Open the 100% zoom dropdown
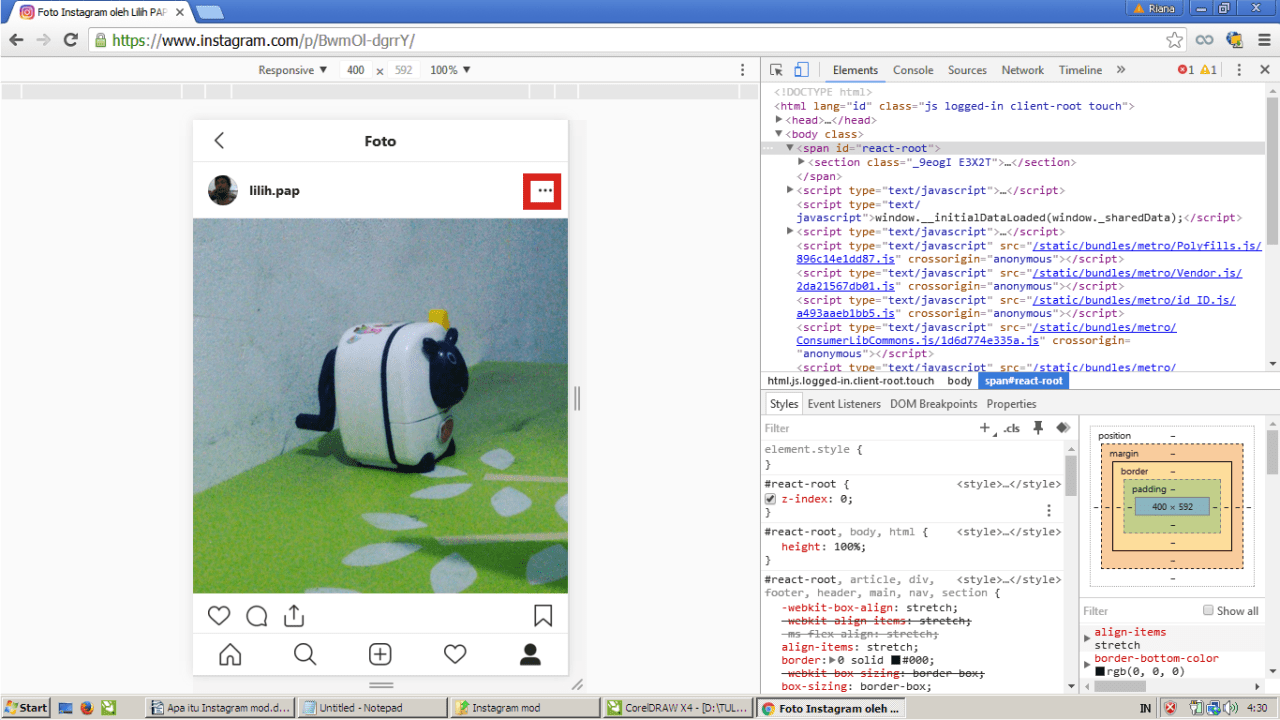The width and height of the screenshot is (1280, 720). (450, 70)
